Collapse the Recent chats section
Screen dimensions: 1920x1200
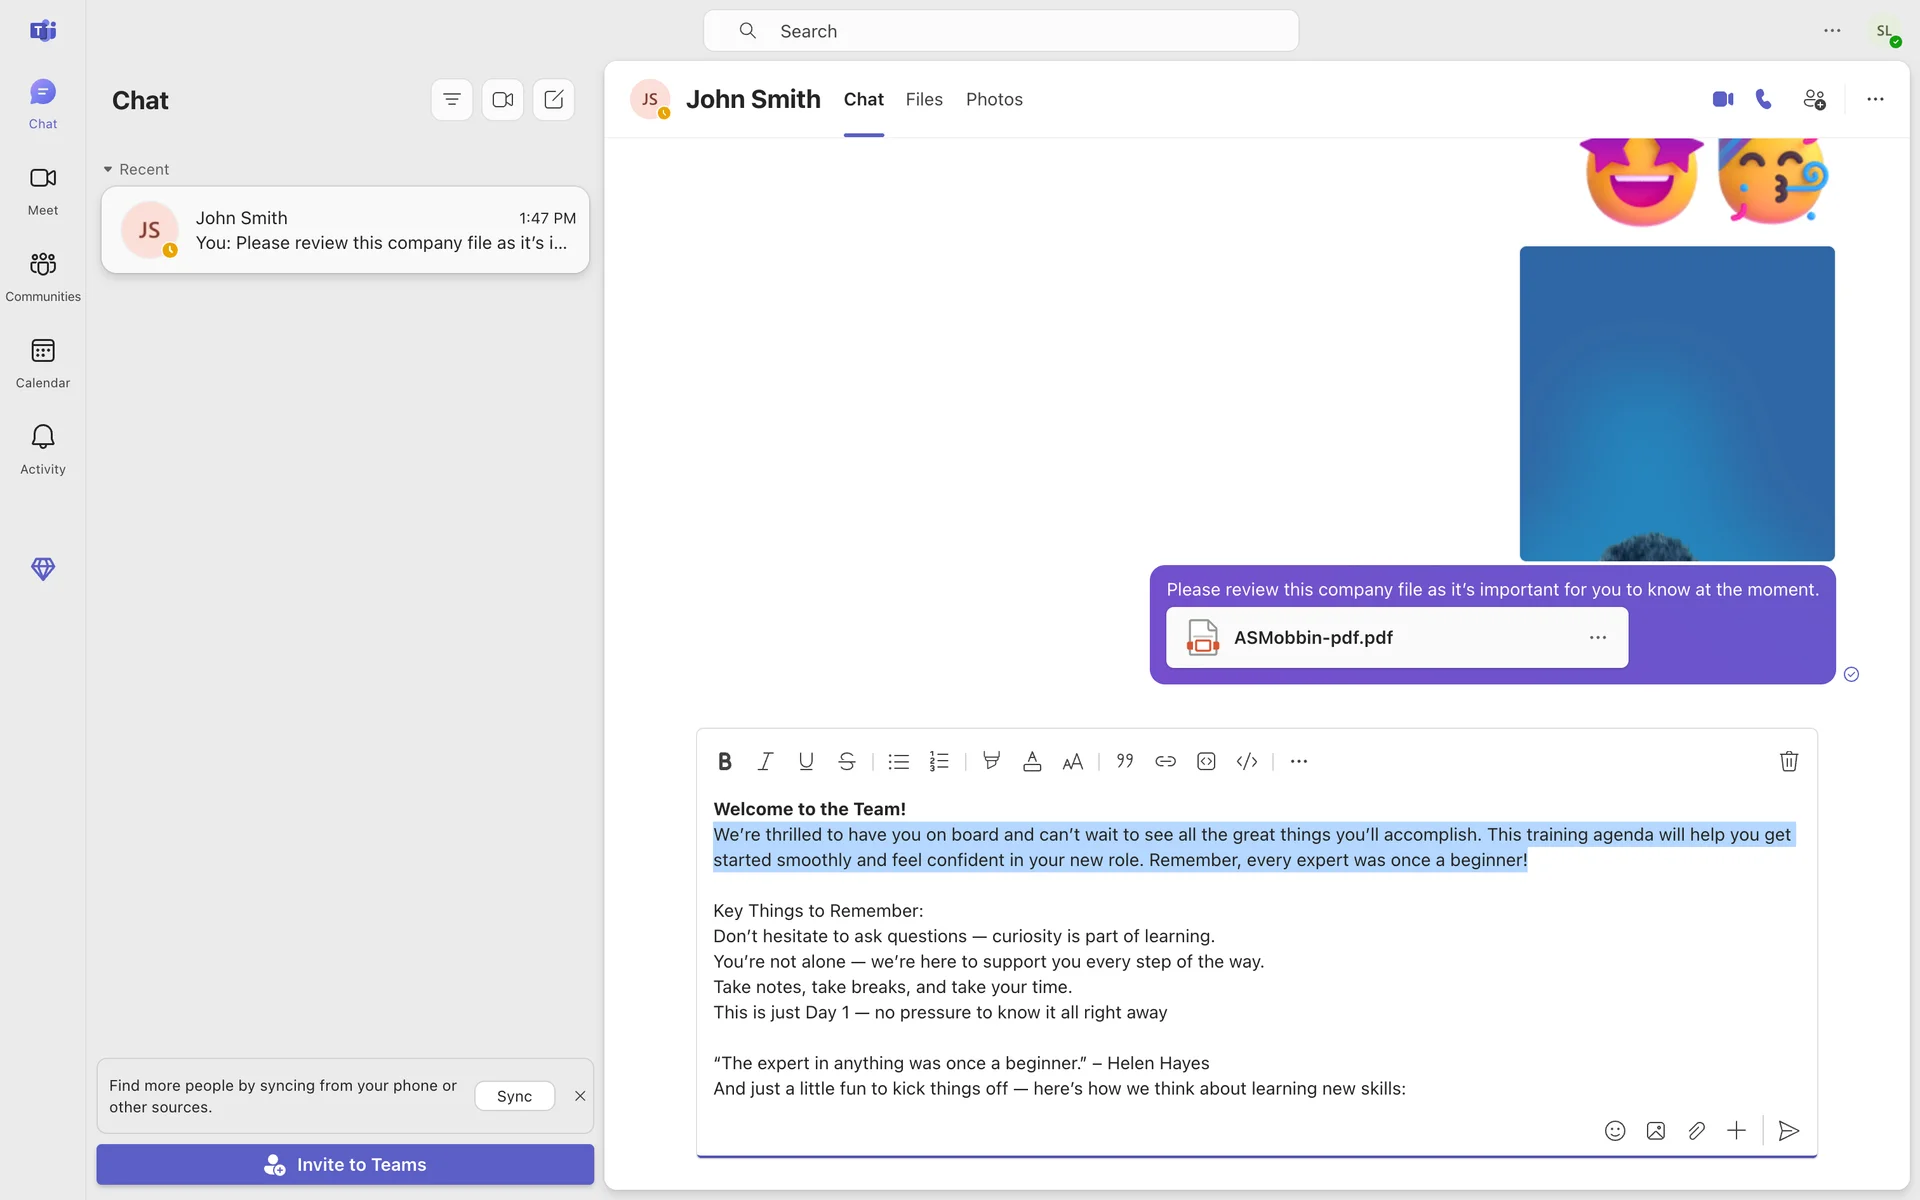[108, 170]
